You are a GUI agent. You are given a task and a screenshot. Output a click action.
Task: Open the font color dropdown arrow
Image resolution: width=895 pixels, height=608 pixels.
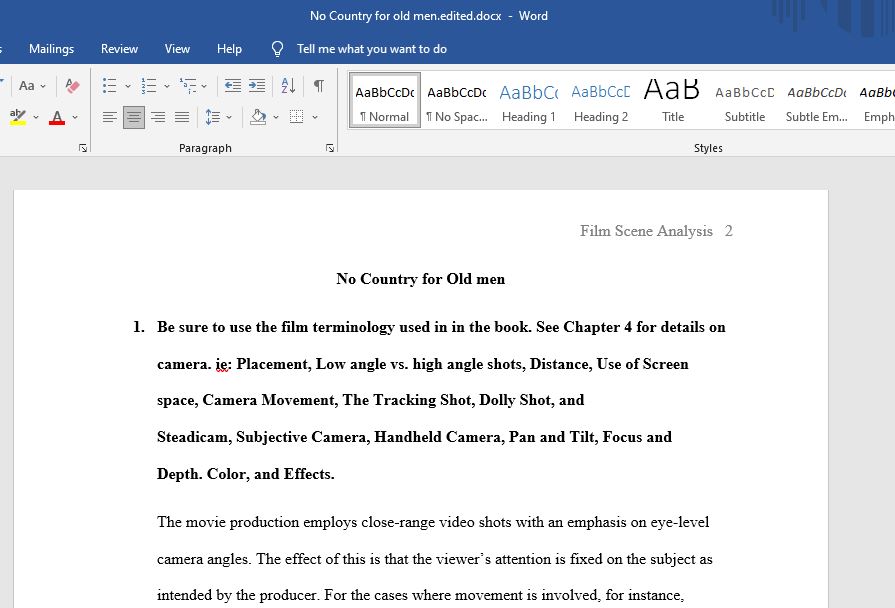tap(75, 118)
